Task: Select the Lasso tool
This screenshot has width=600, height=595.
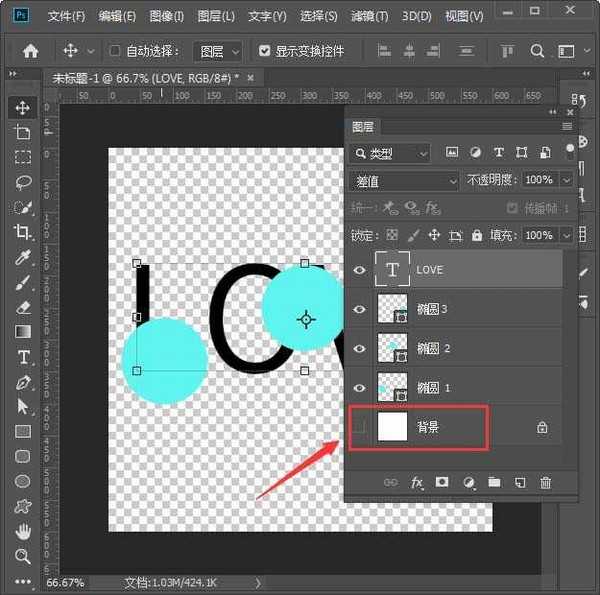Action: [x=22, y=182]
